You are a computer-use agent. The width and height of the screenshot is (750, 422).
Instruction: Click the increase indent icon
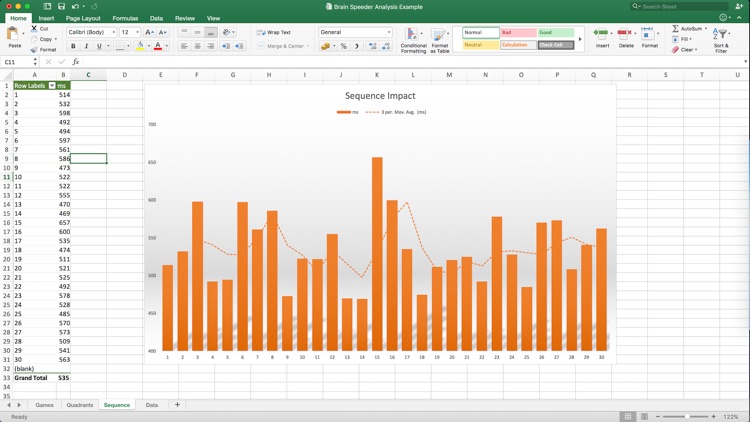pos(239,46)
